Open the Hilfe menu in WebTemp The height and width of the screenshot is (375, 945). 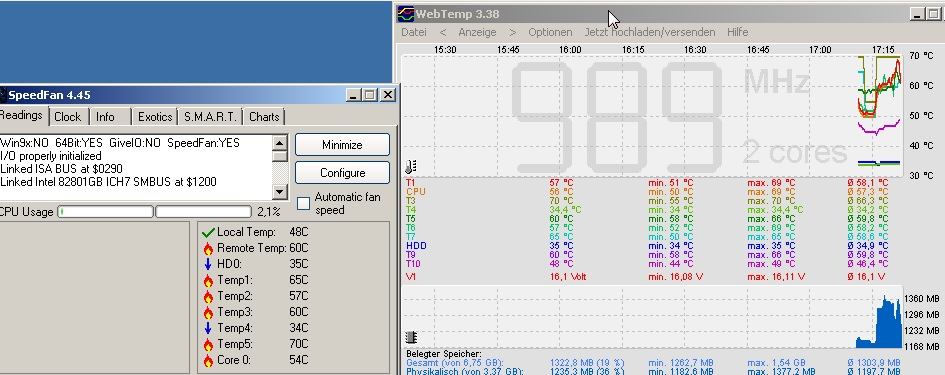click(x=738, y=32)
